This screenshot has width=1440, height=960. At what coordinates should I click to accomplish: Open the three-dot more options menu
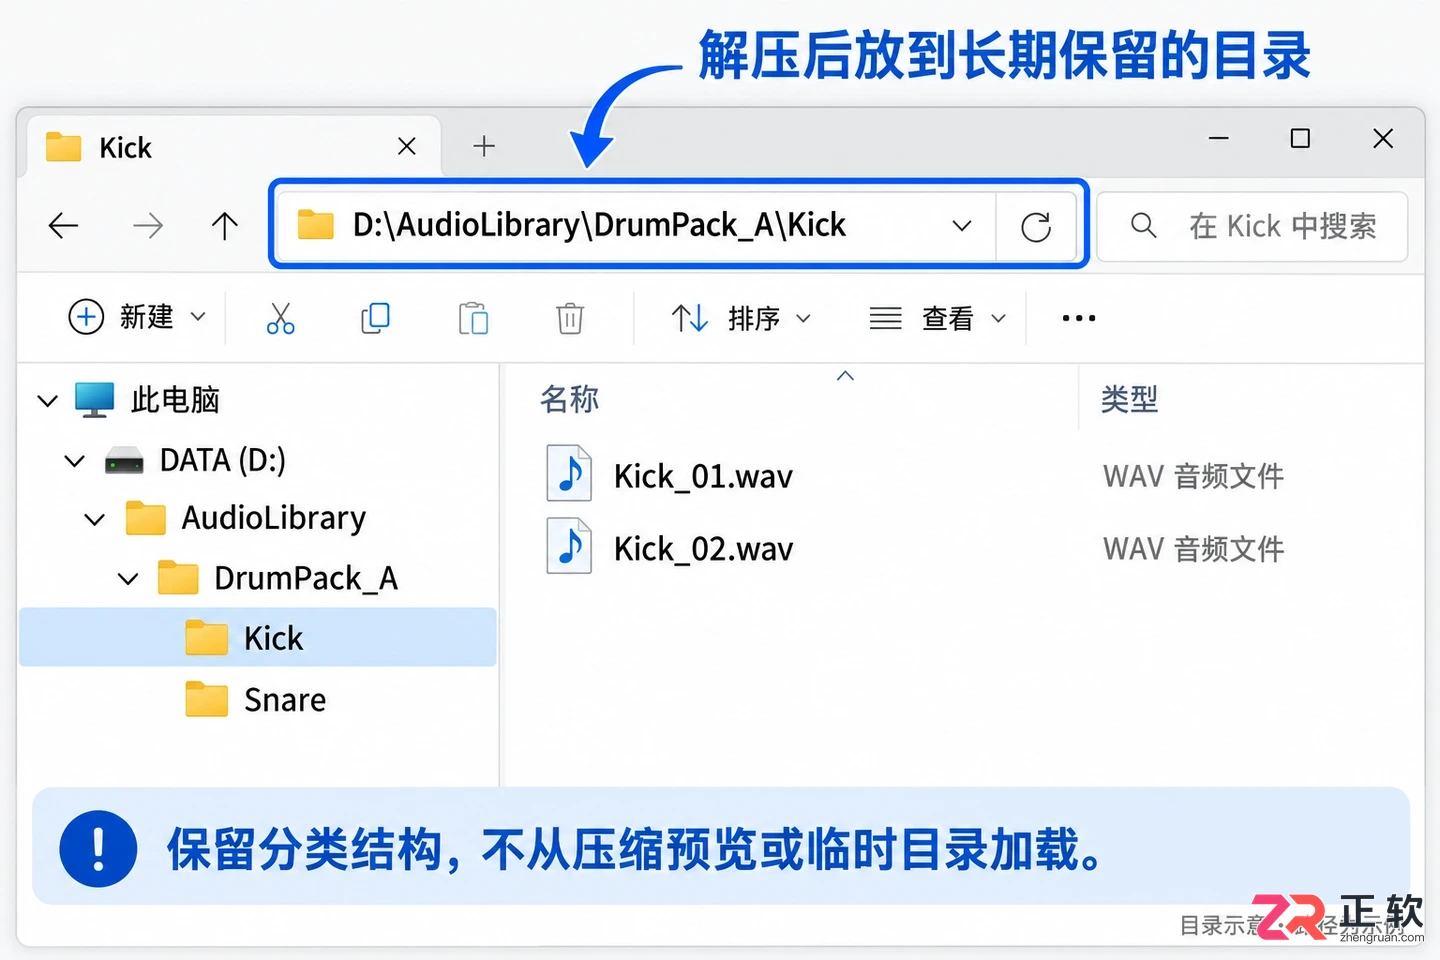coord(1079,318)
